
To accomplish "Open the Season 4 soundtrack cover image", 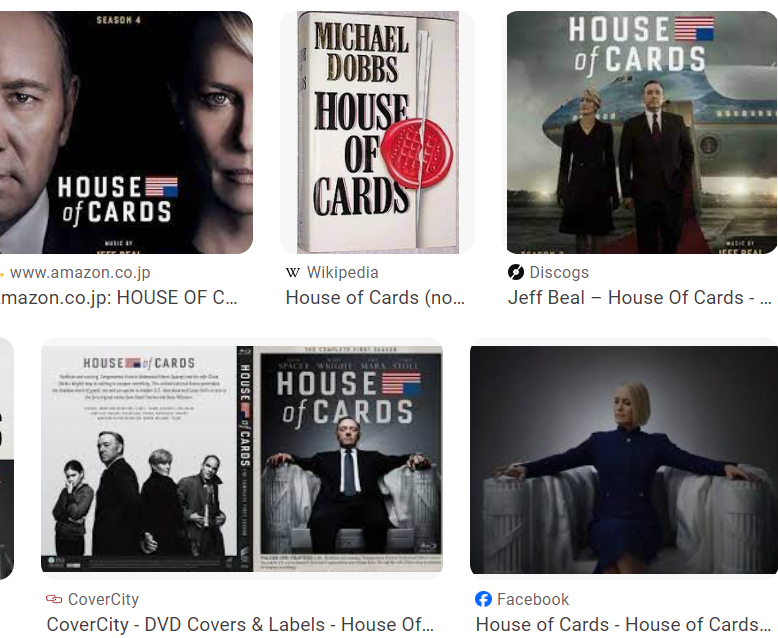I will [x=126, y=132].
